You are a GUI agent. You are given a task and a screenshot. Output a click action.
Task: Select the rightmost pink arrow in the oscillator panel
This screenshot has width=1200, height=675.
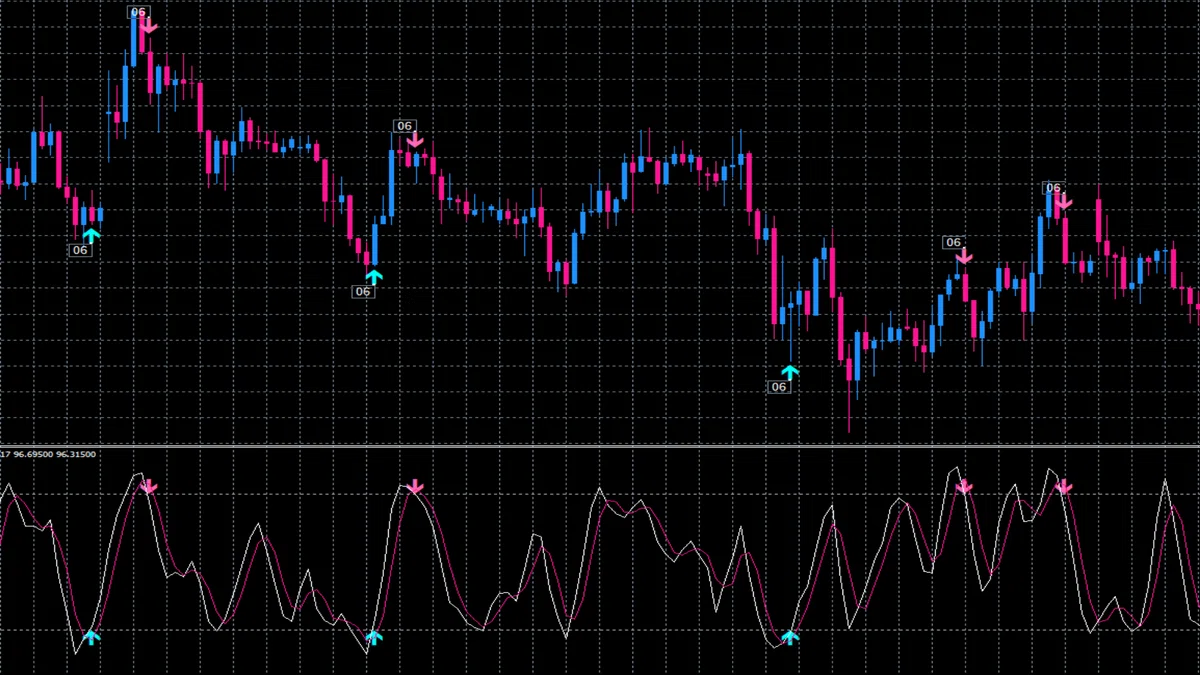(x=1063, y=487)
